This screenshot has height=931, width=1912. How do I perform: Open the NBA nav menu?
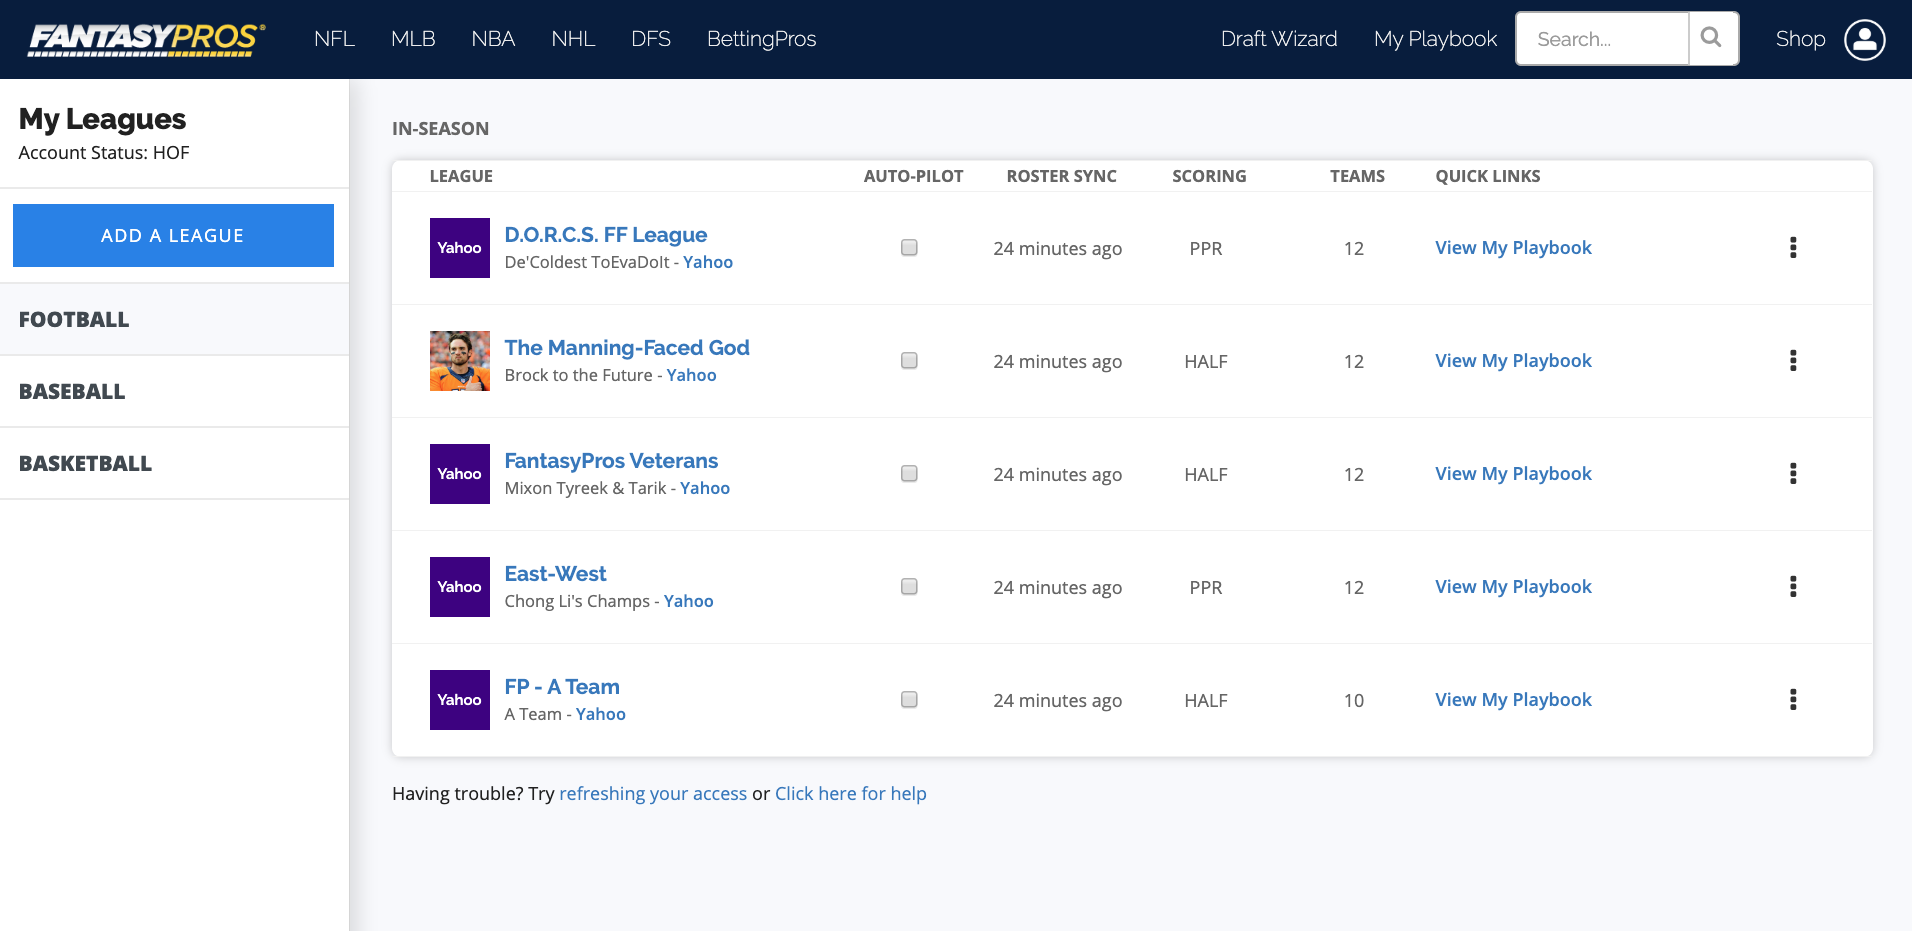(x=493, y=39)
